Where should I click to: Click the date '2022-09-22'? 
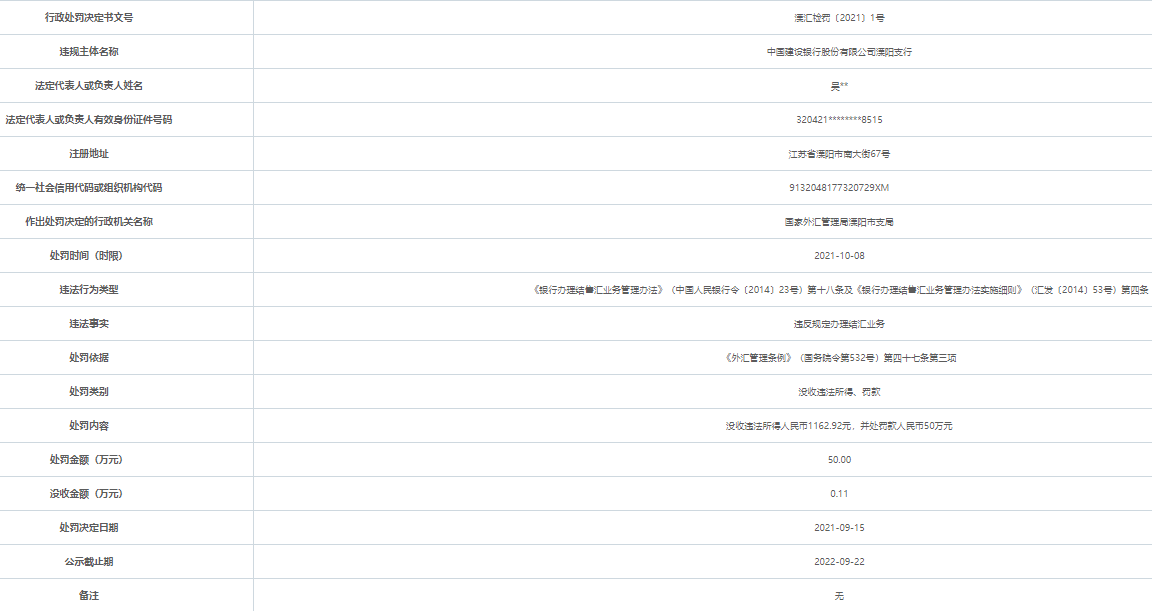tap(839, 562)
